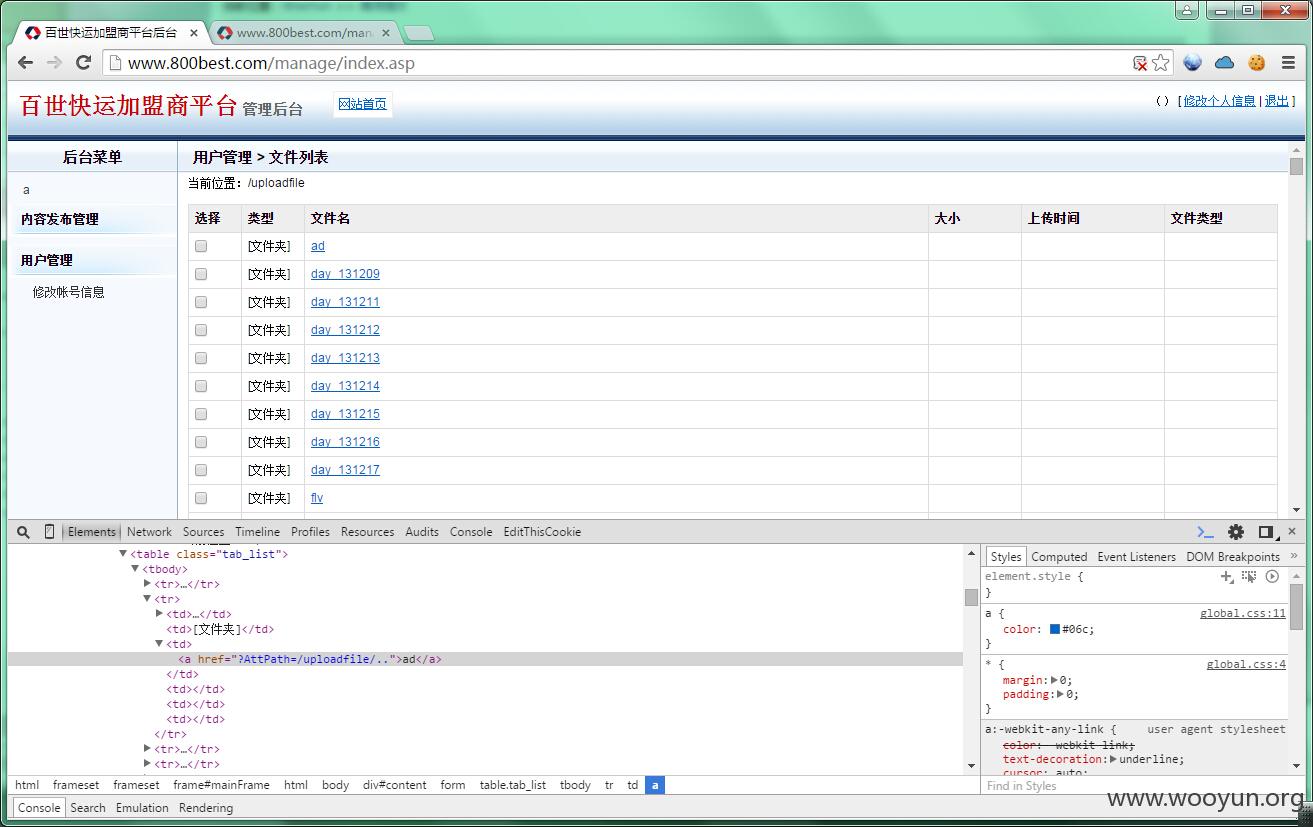Close the www.800best.com tab
Screen dimensions: 1313x827
pos(386,33)
